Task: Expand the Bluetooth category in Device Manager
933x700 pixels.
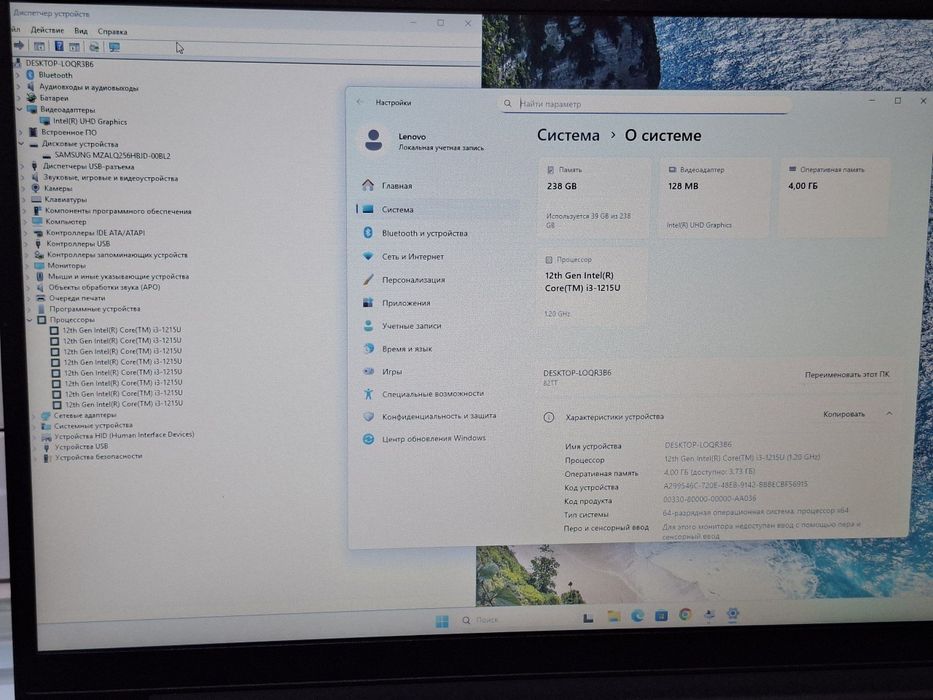Action: (x=18, y=76)
